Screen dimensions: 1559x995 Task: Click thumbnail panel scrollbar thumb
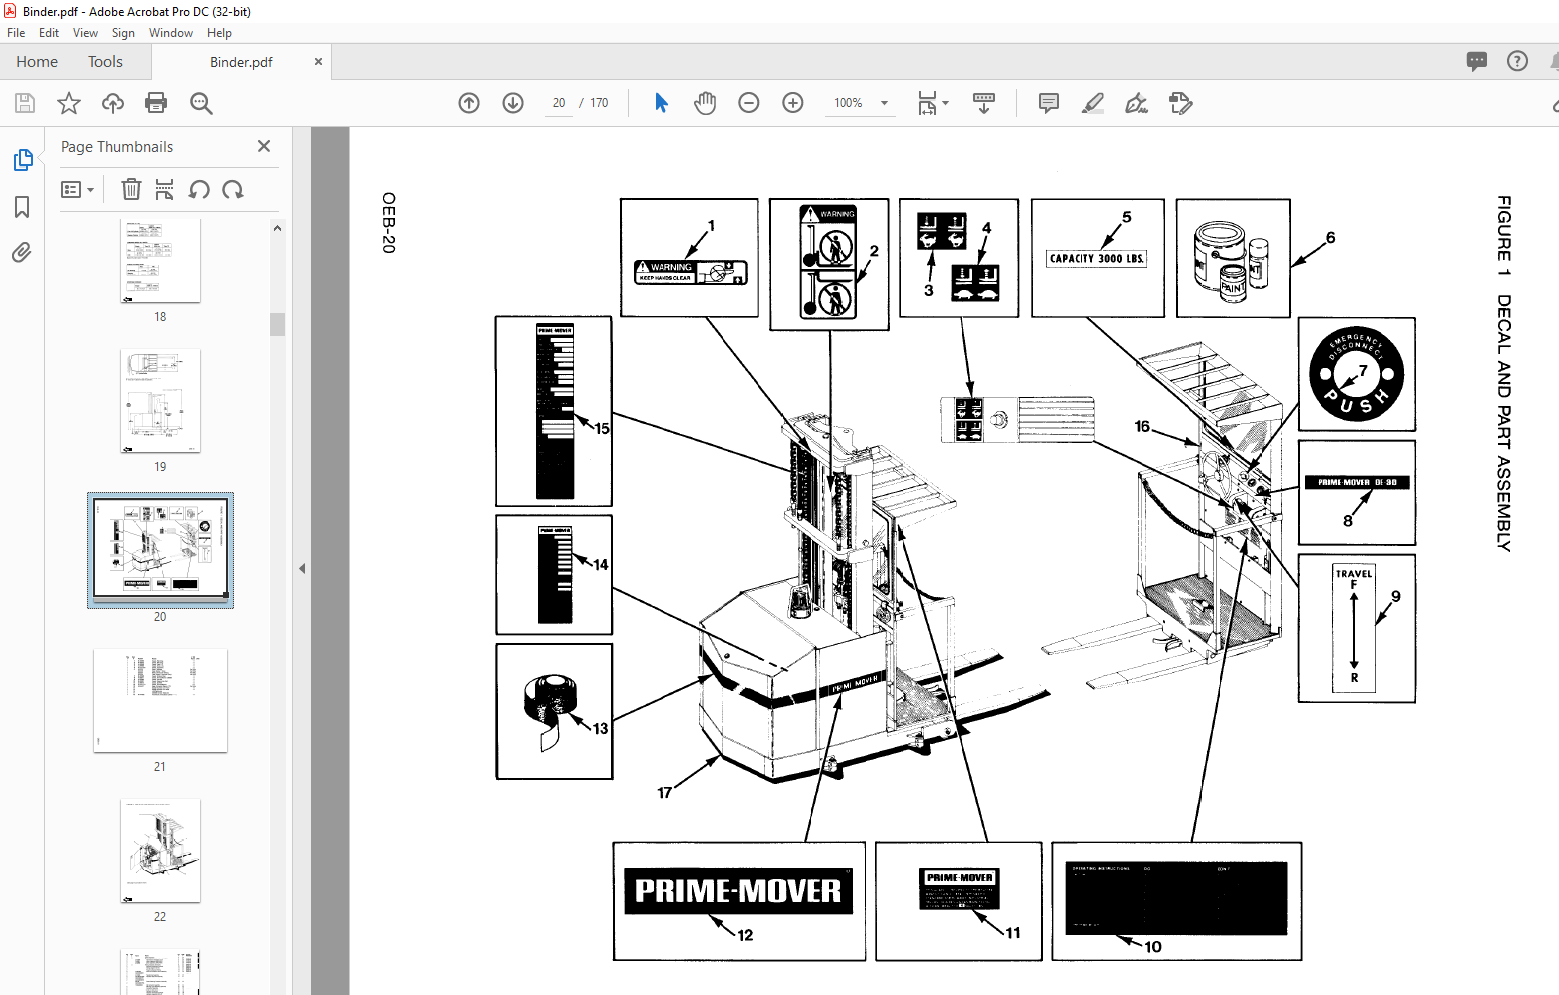(x=277, y=324)
